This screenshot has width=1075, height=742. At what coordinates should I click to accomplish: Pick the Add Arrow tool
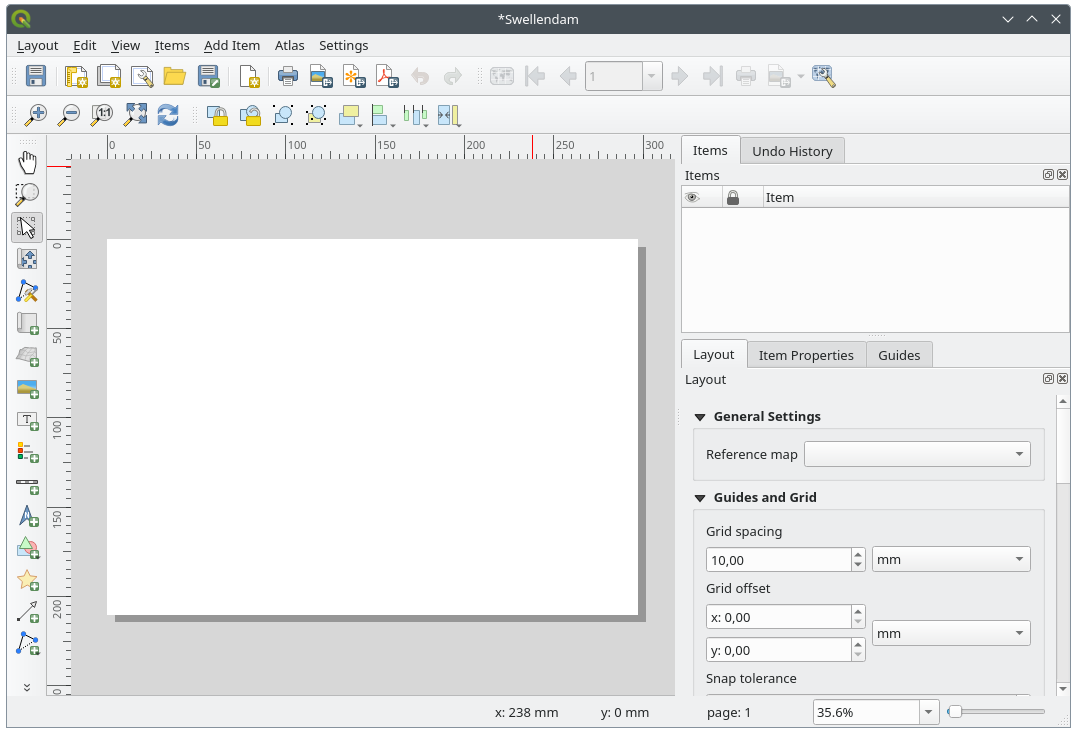27,613
